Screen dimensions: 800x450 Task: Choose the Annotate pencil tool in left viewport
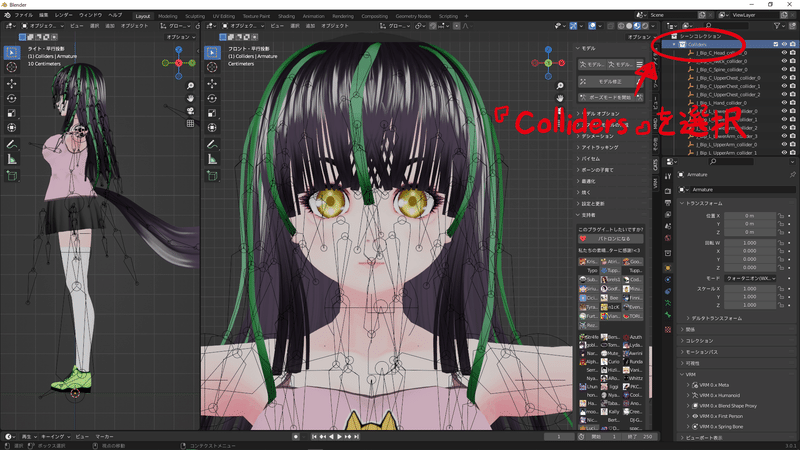12,145
